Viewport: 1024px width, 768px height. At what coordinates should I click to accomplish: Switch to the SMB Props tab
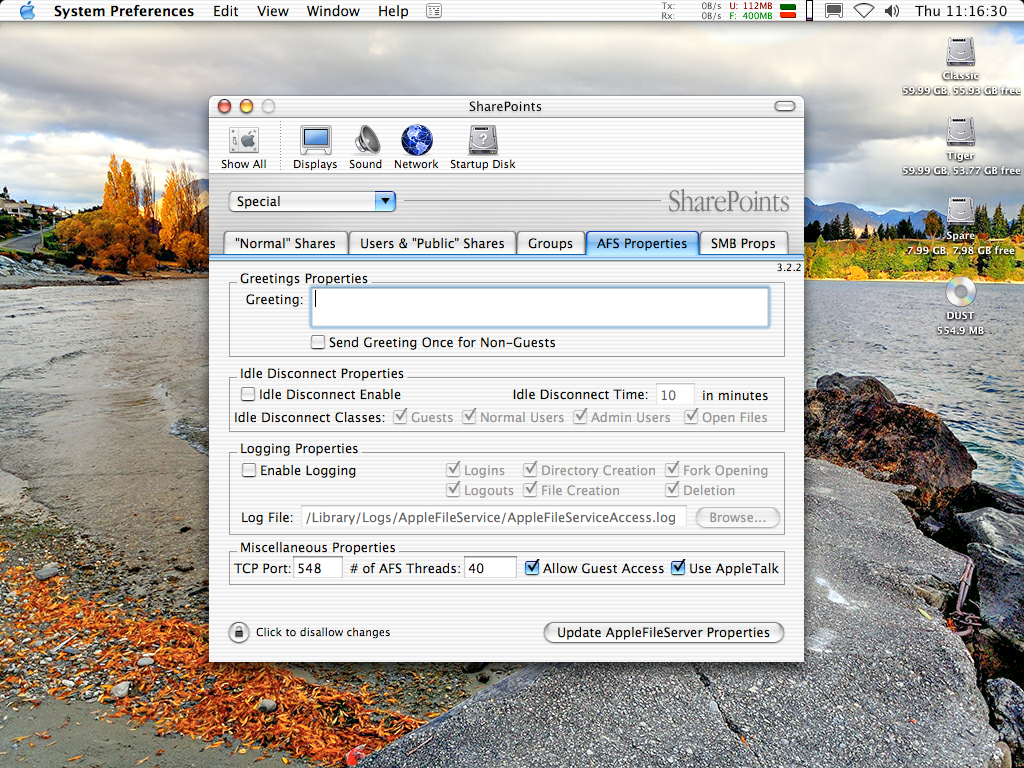coord(743,244)
